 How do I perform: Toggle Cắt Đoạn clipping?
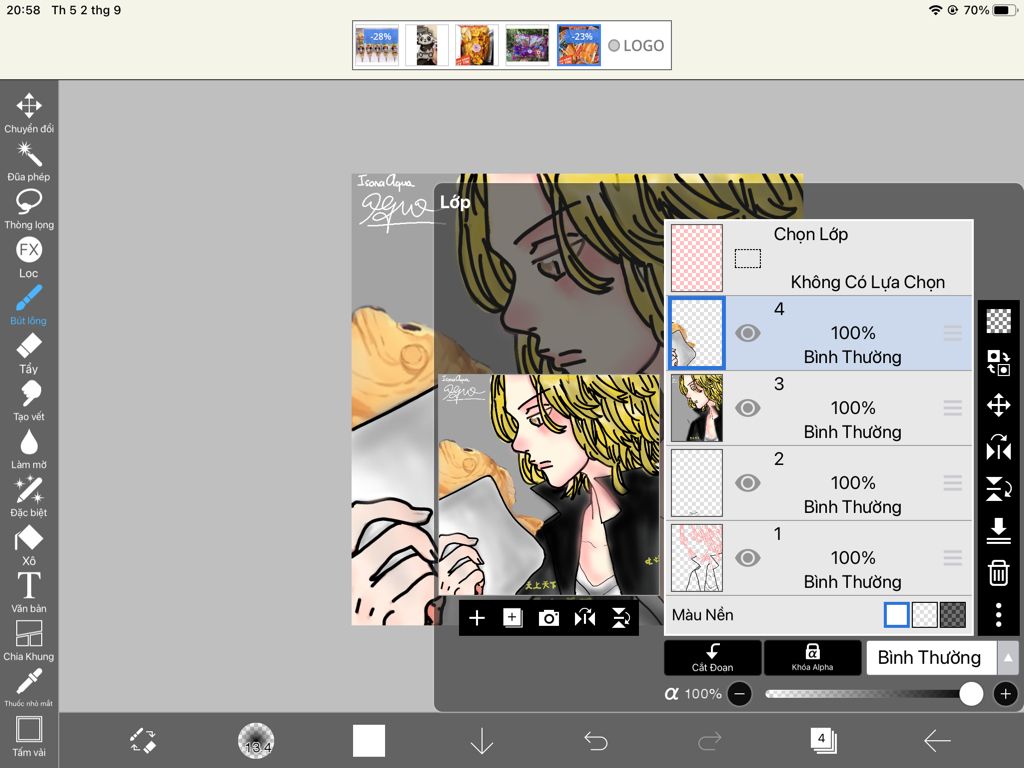pos(712,657)
